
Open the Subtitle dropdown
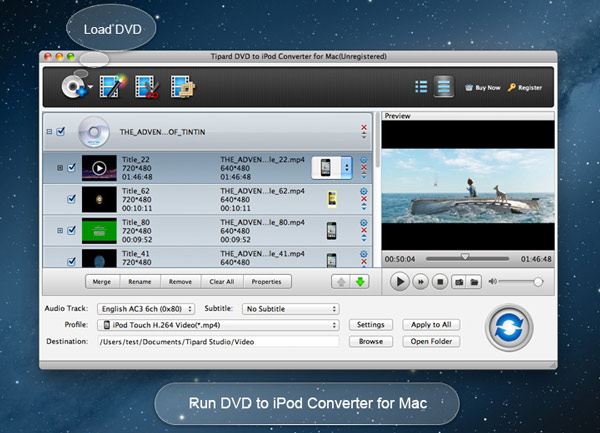(x=290, y=309)
